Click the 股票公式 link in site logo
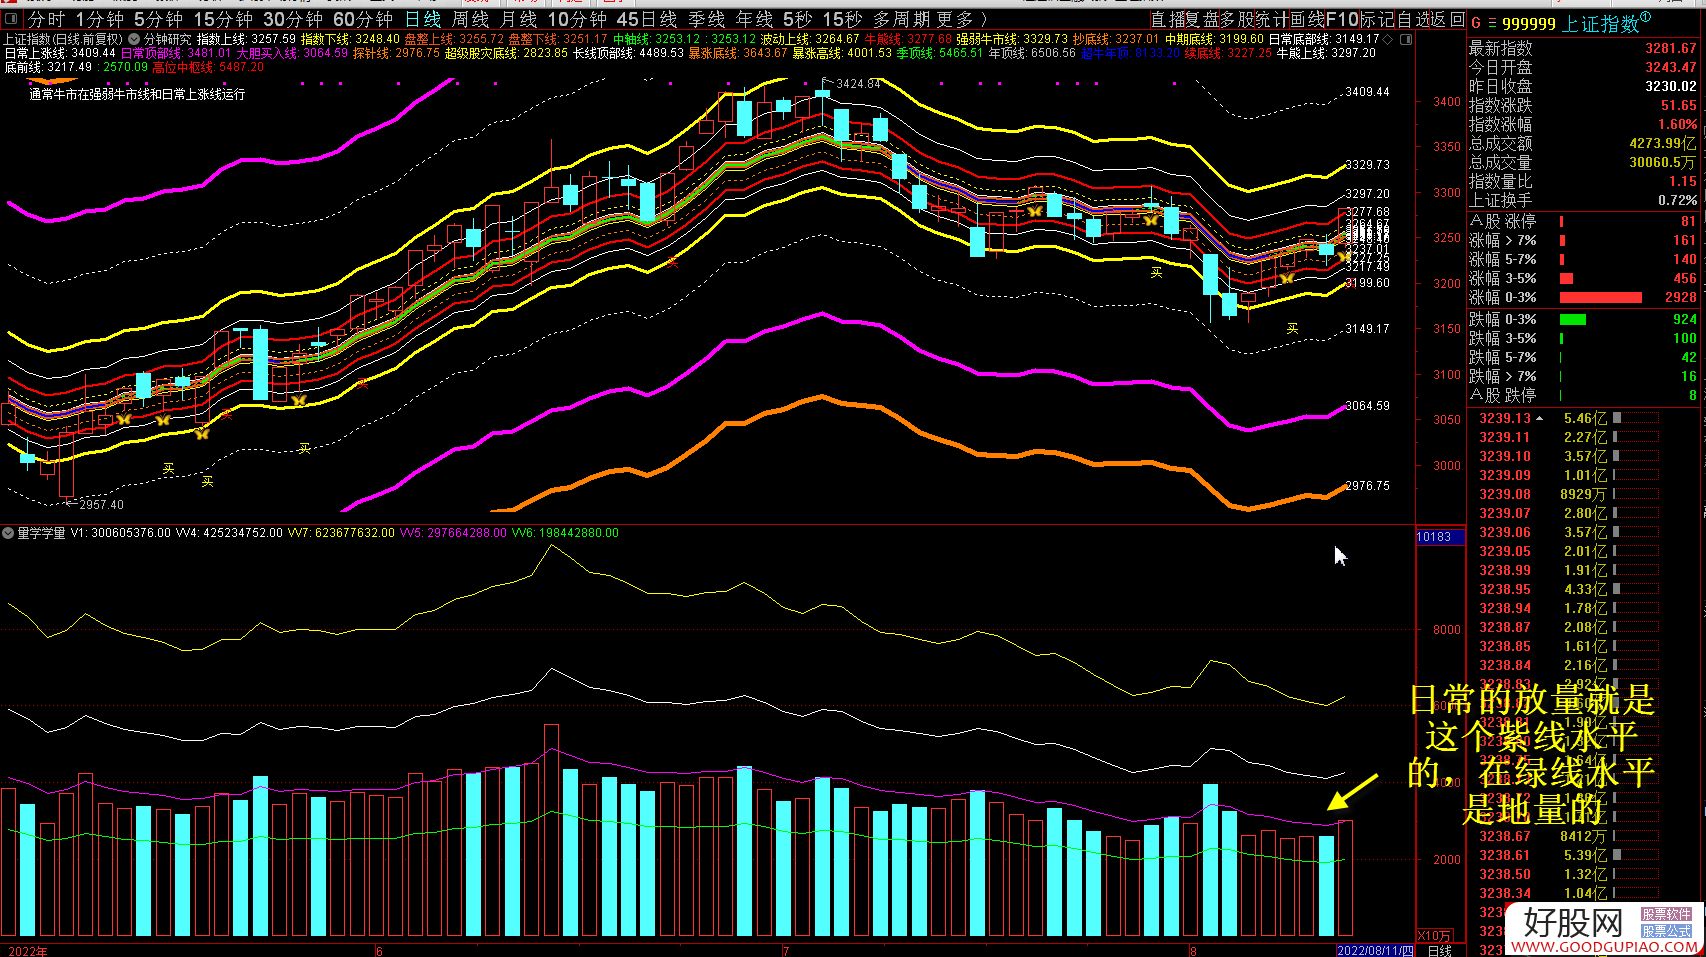 pyautogui.click(x=1666, y=930)
